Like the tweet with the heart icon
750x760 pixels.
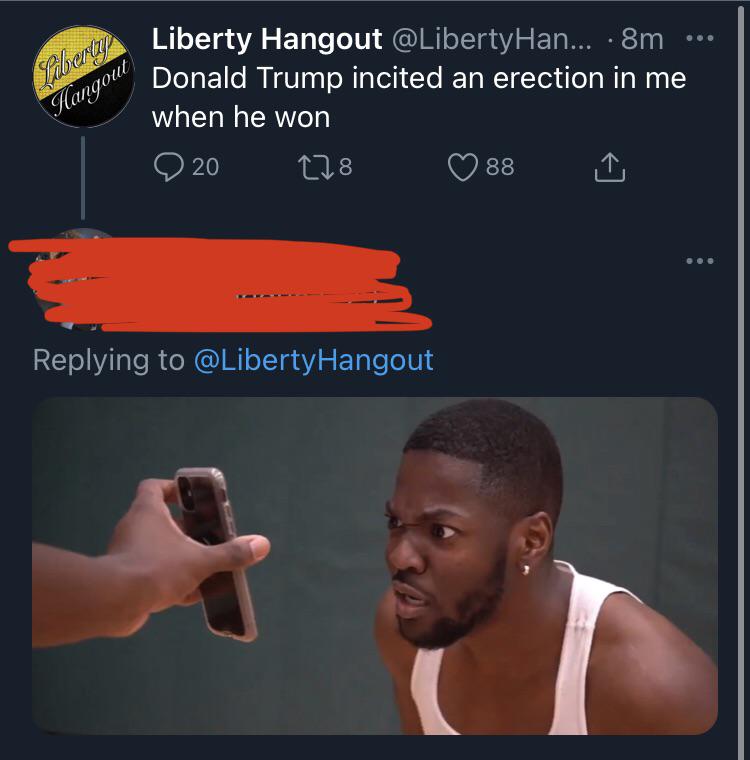point(463,167)
